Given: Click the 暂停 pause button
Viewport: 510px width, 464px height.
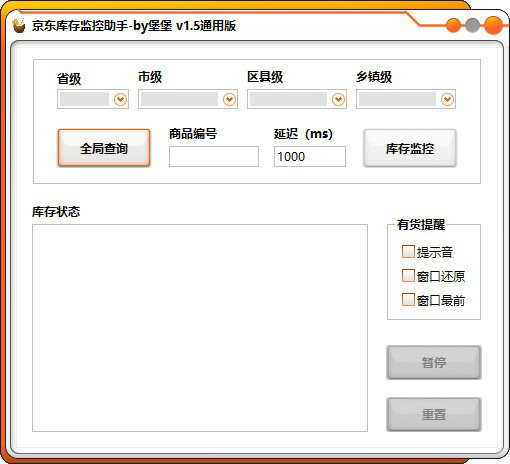Looking at the screenshot, I should click(x=434, y=362).
